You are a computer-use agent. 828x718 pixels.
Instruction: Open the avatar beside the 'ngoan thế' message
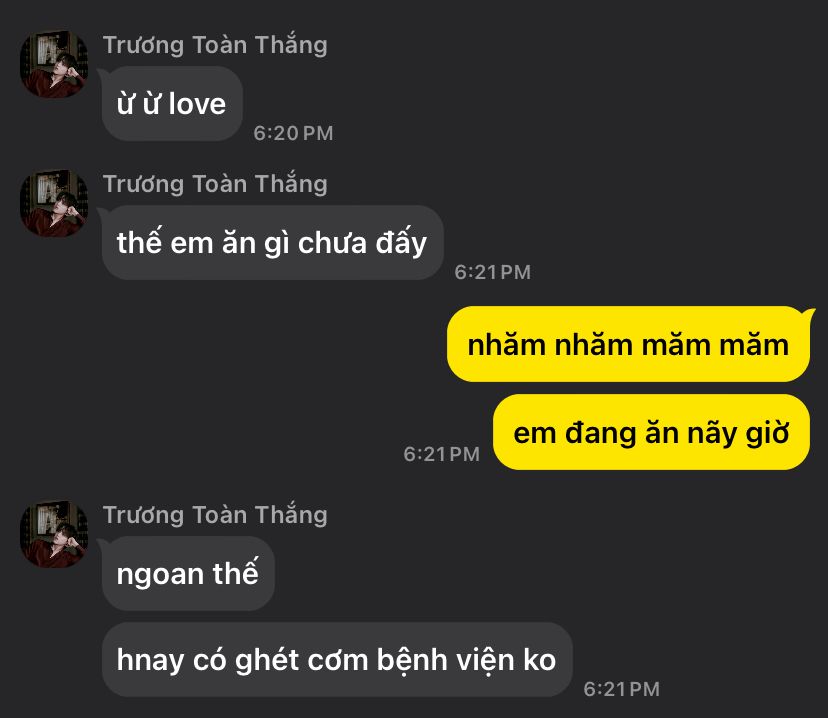pos(54,534)
